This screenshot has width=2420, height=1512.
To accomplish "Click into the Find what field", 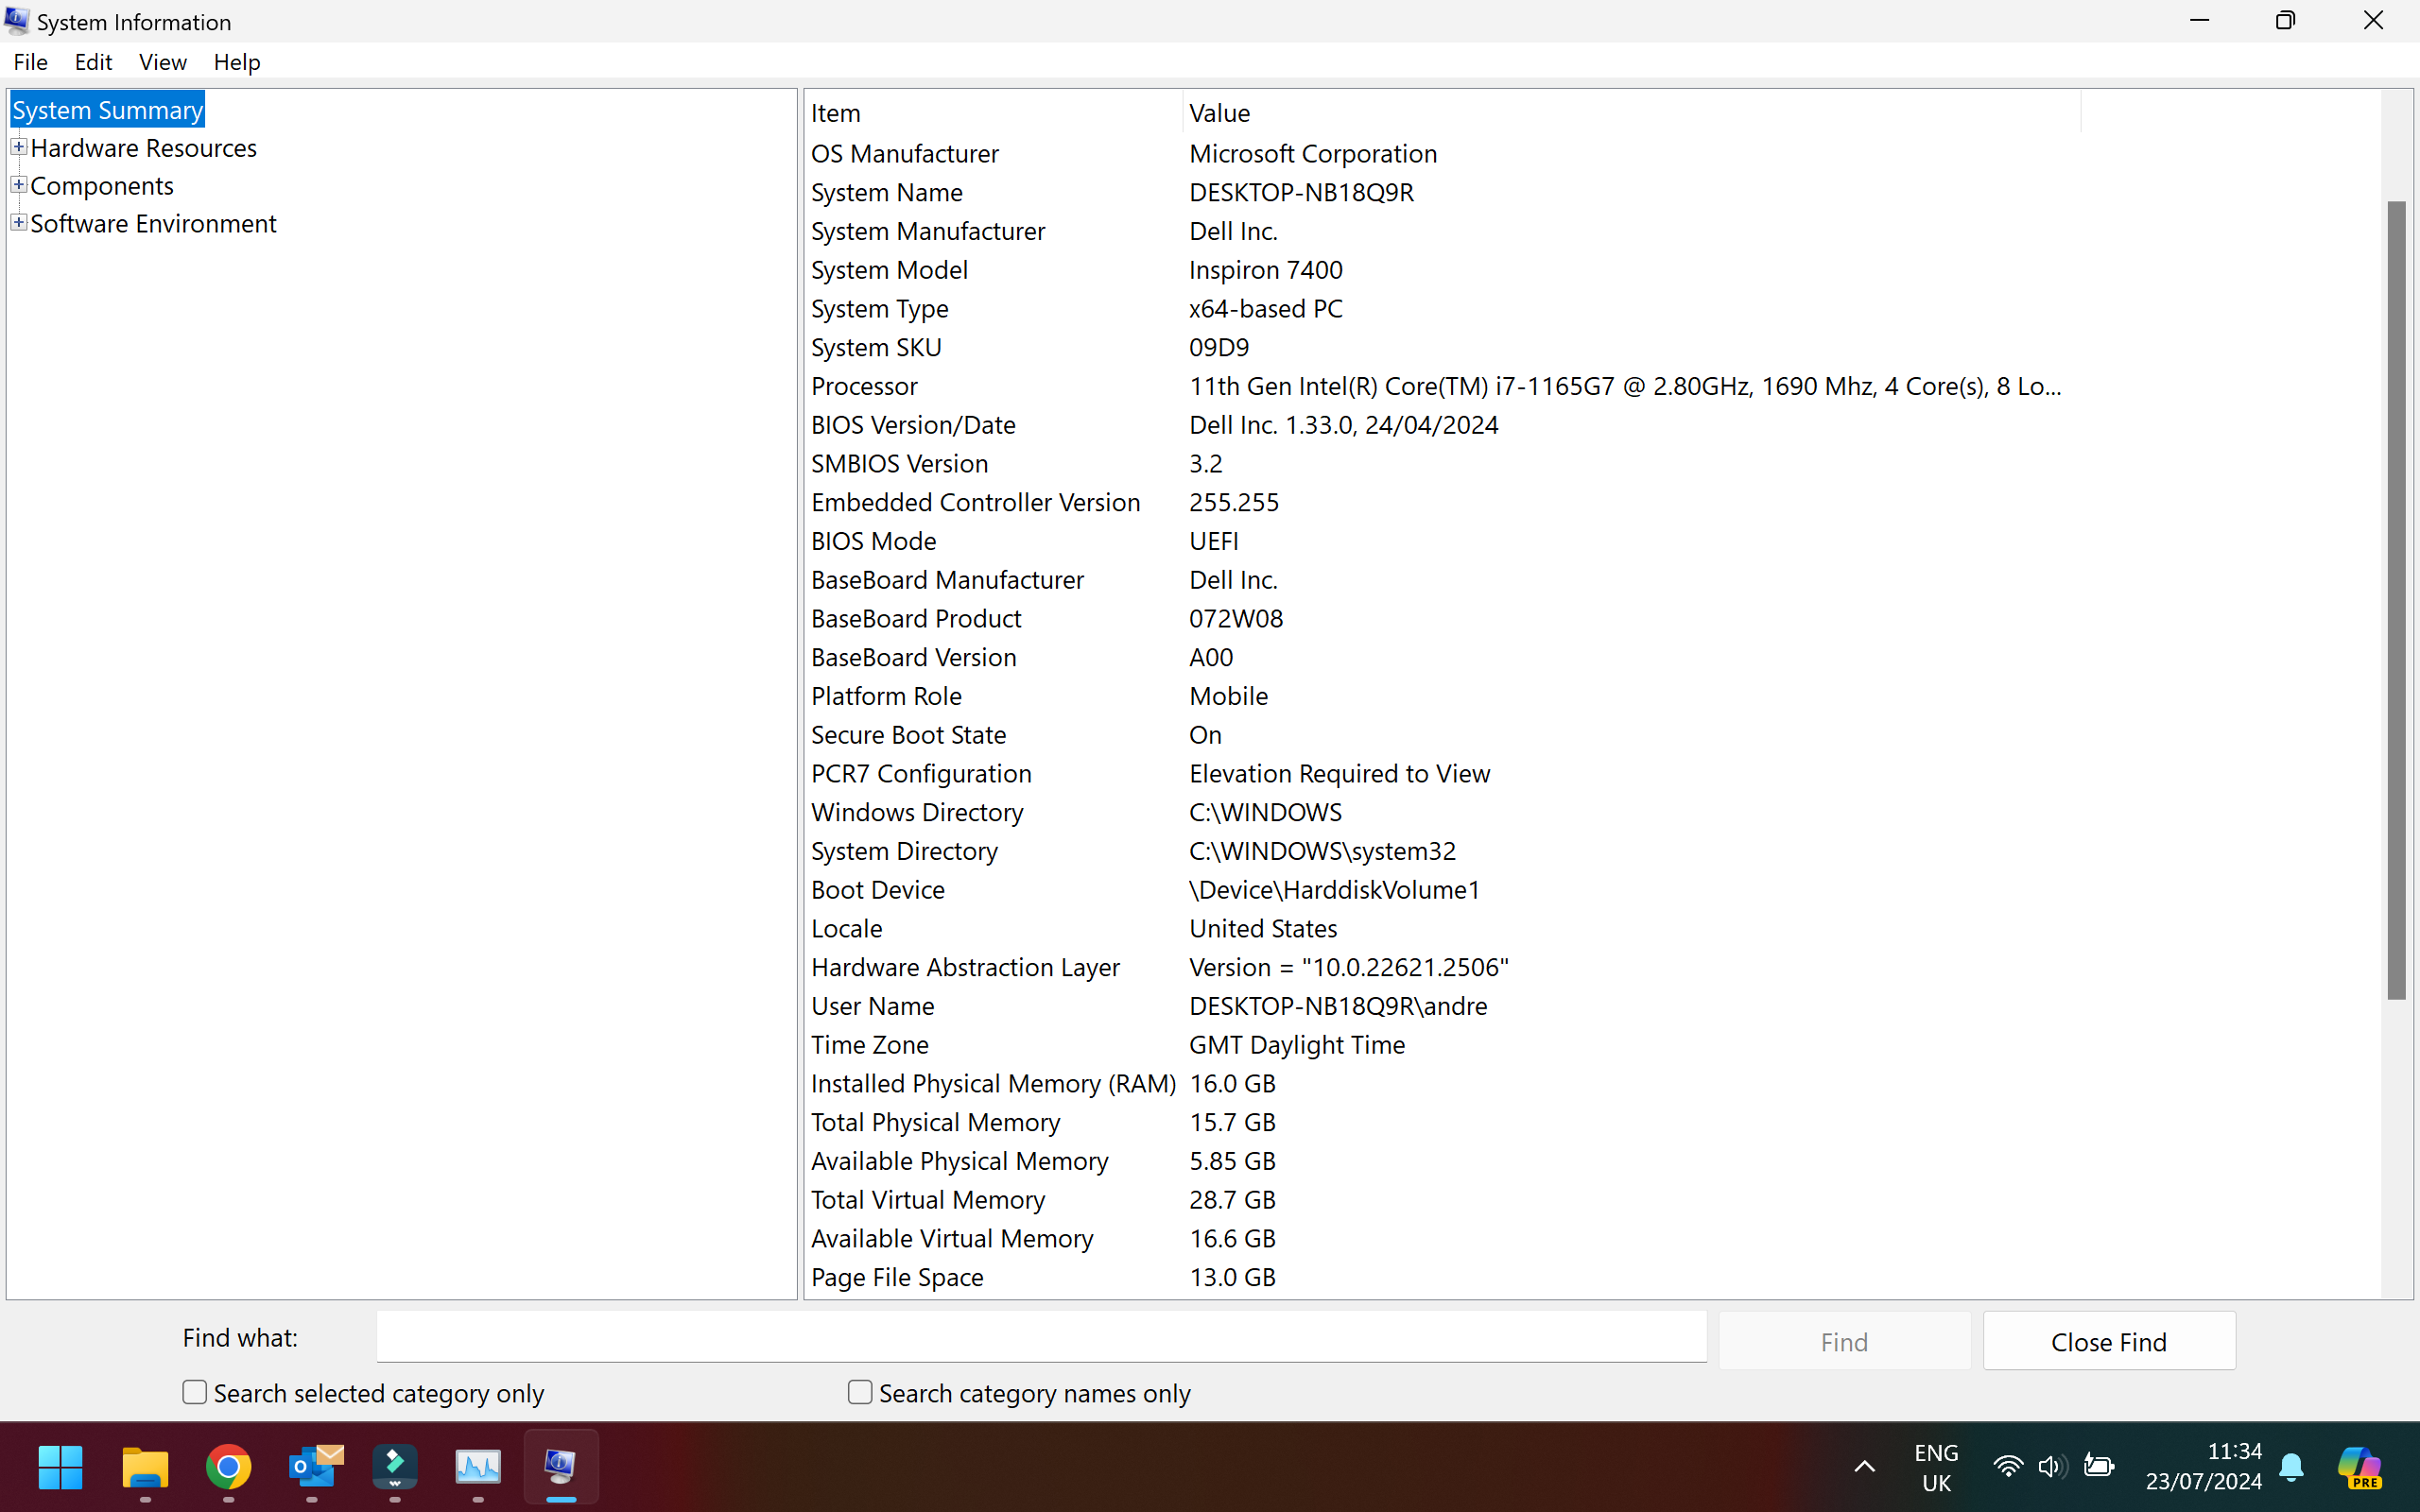I will [x=1041, y=1337].
